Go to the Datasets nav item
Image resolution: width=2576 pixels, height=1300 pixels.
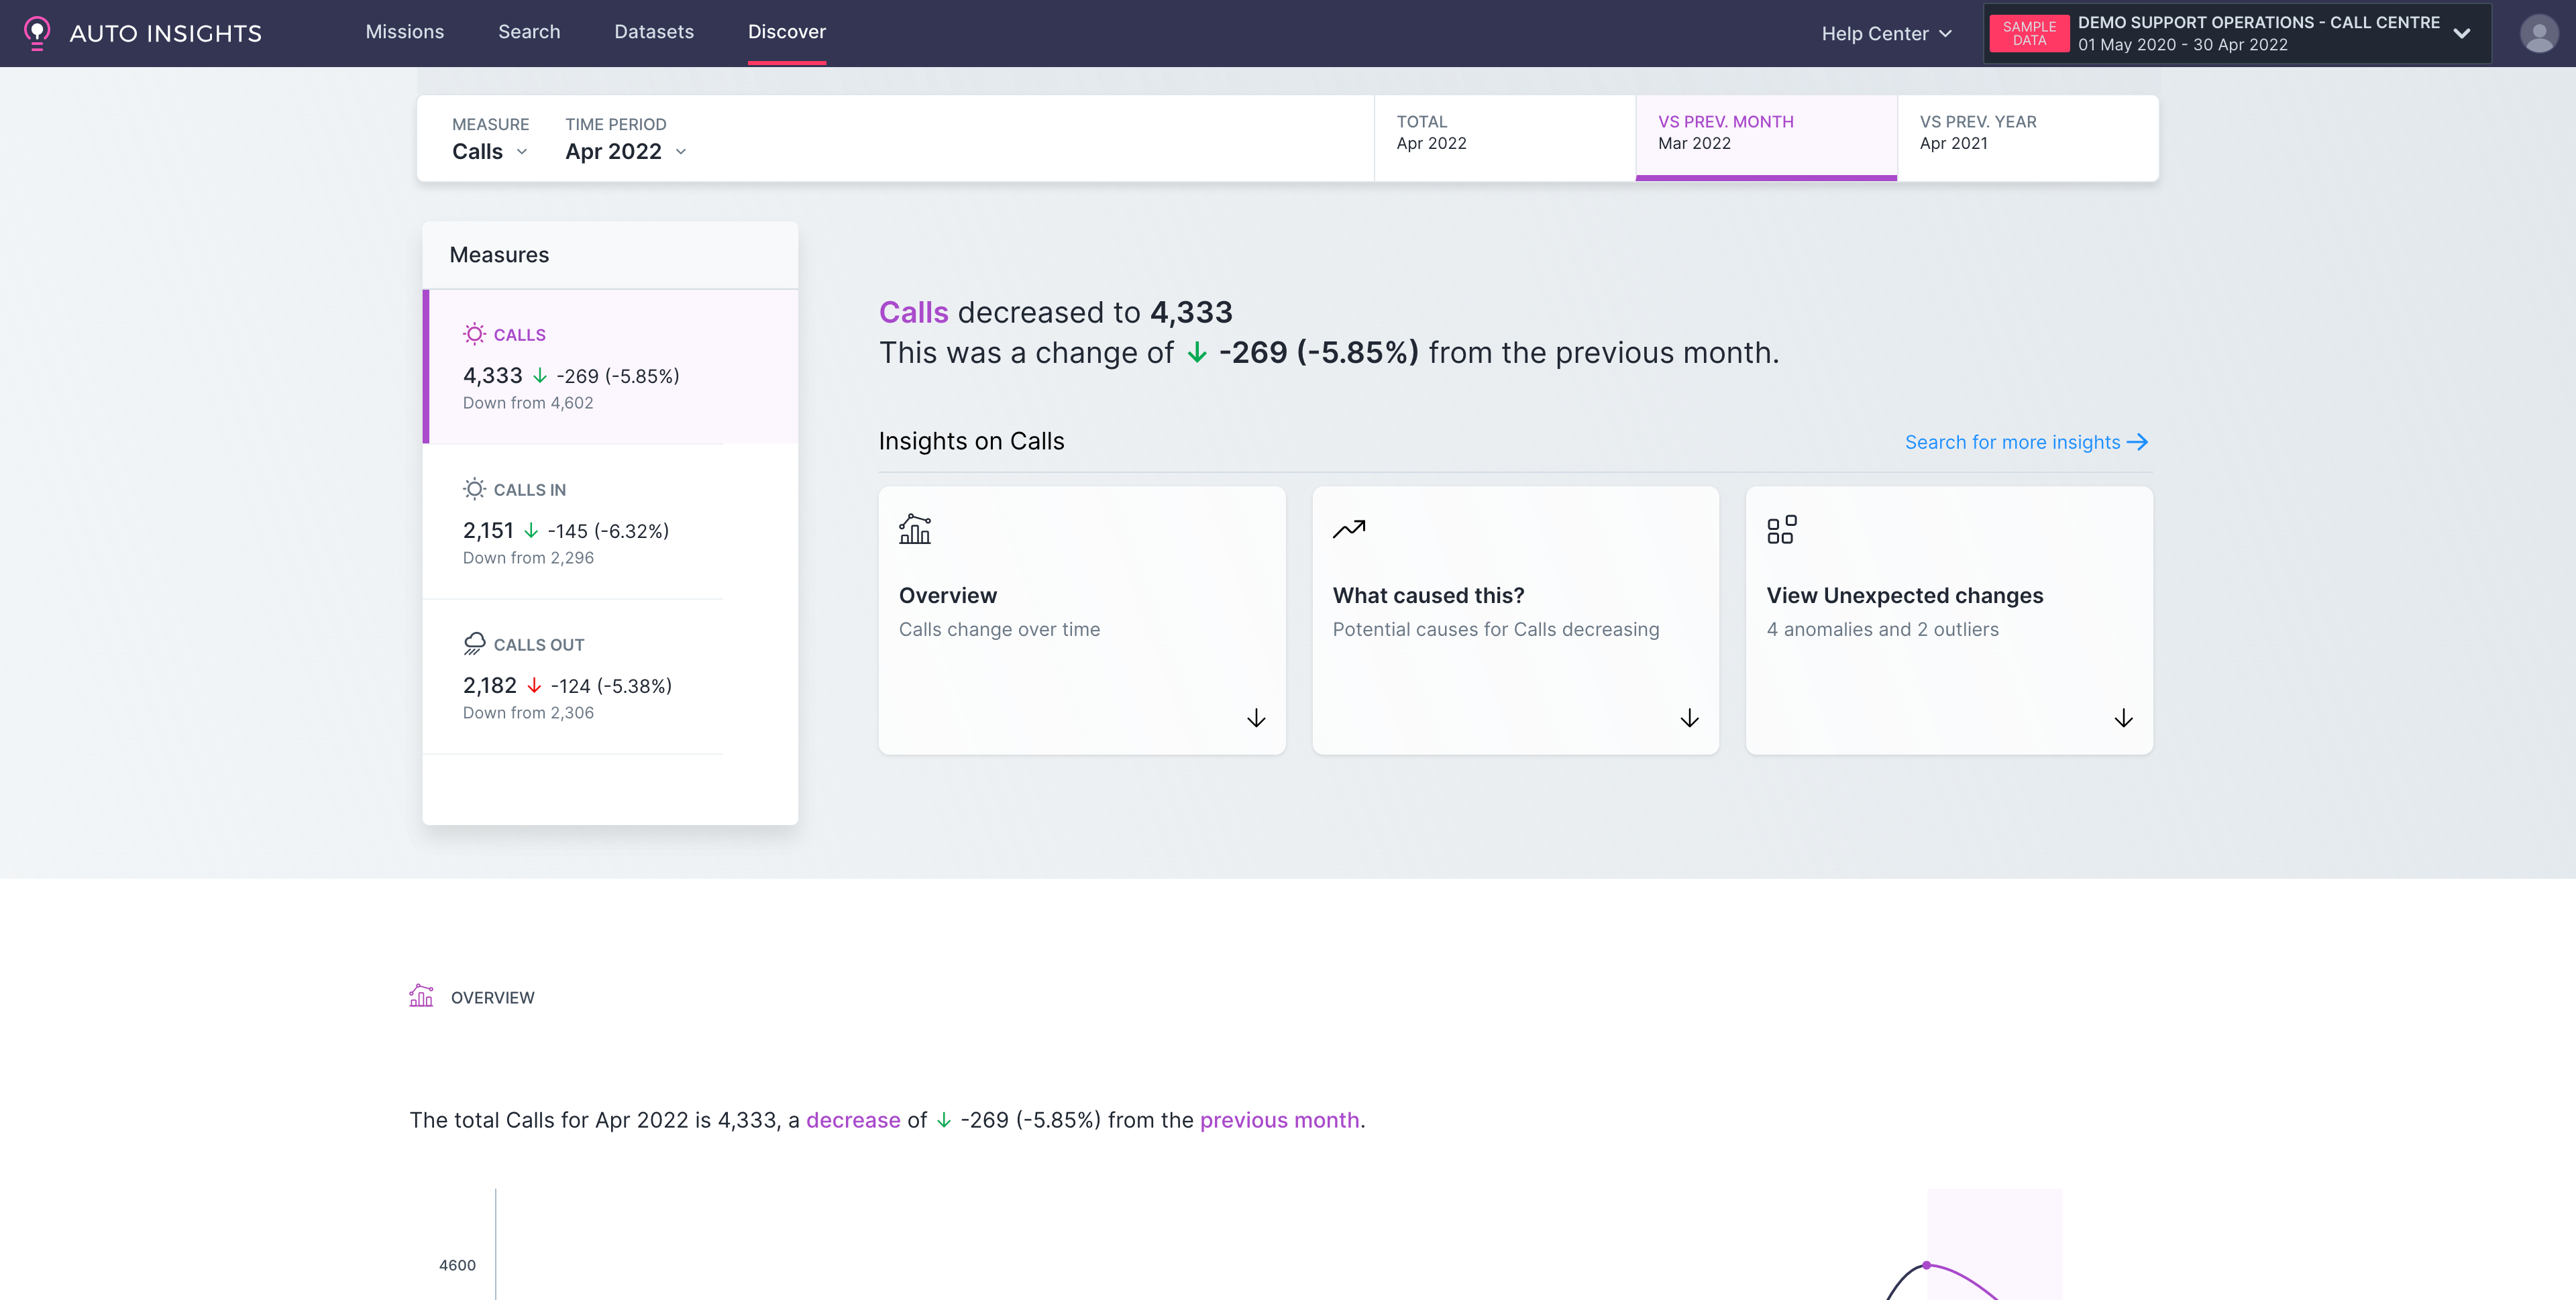click(653, 32)
